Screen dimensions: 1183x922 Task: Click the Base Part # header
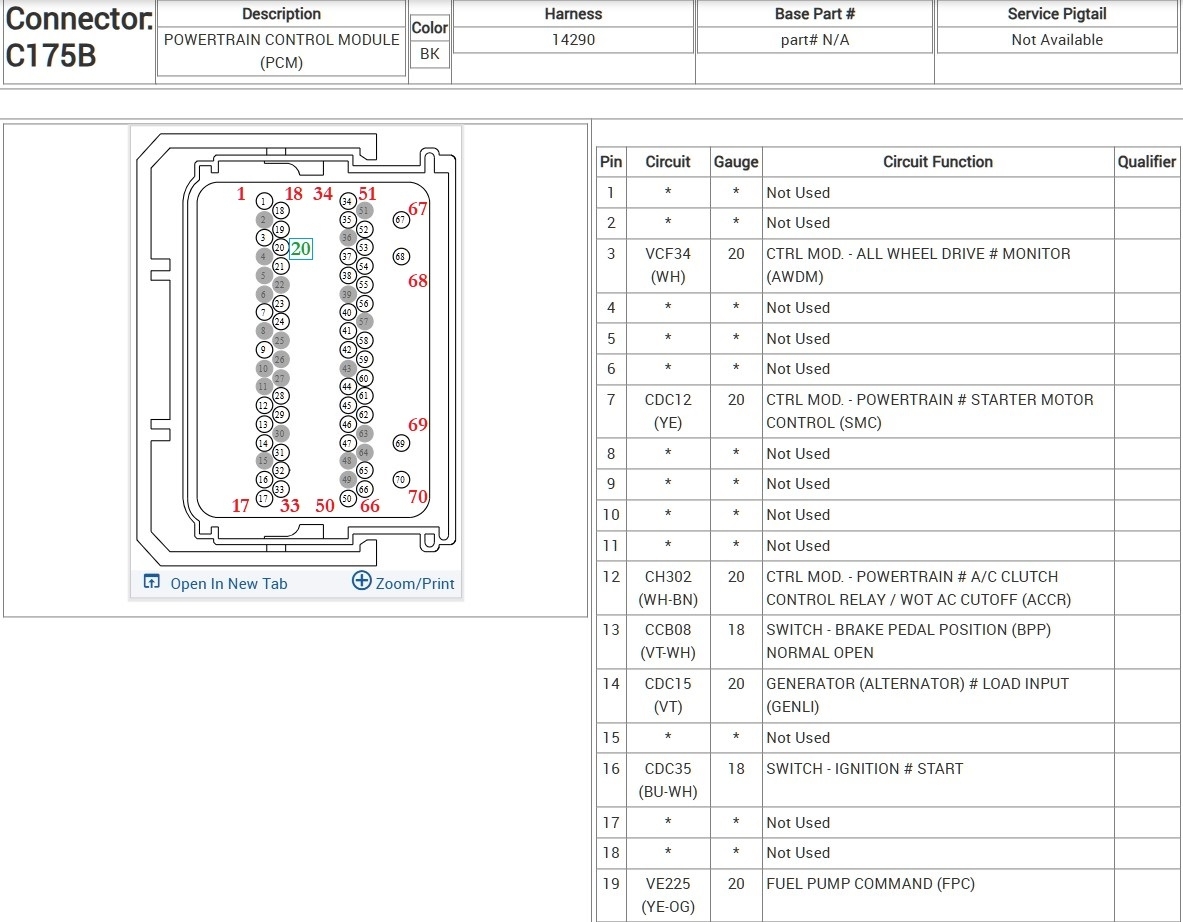tap(815, 14)
